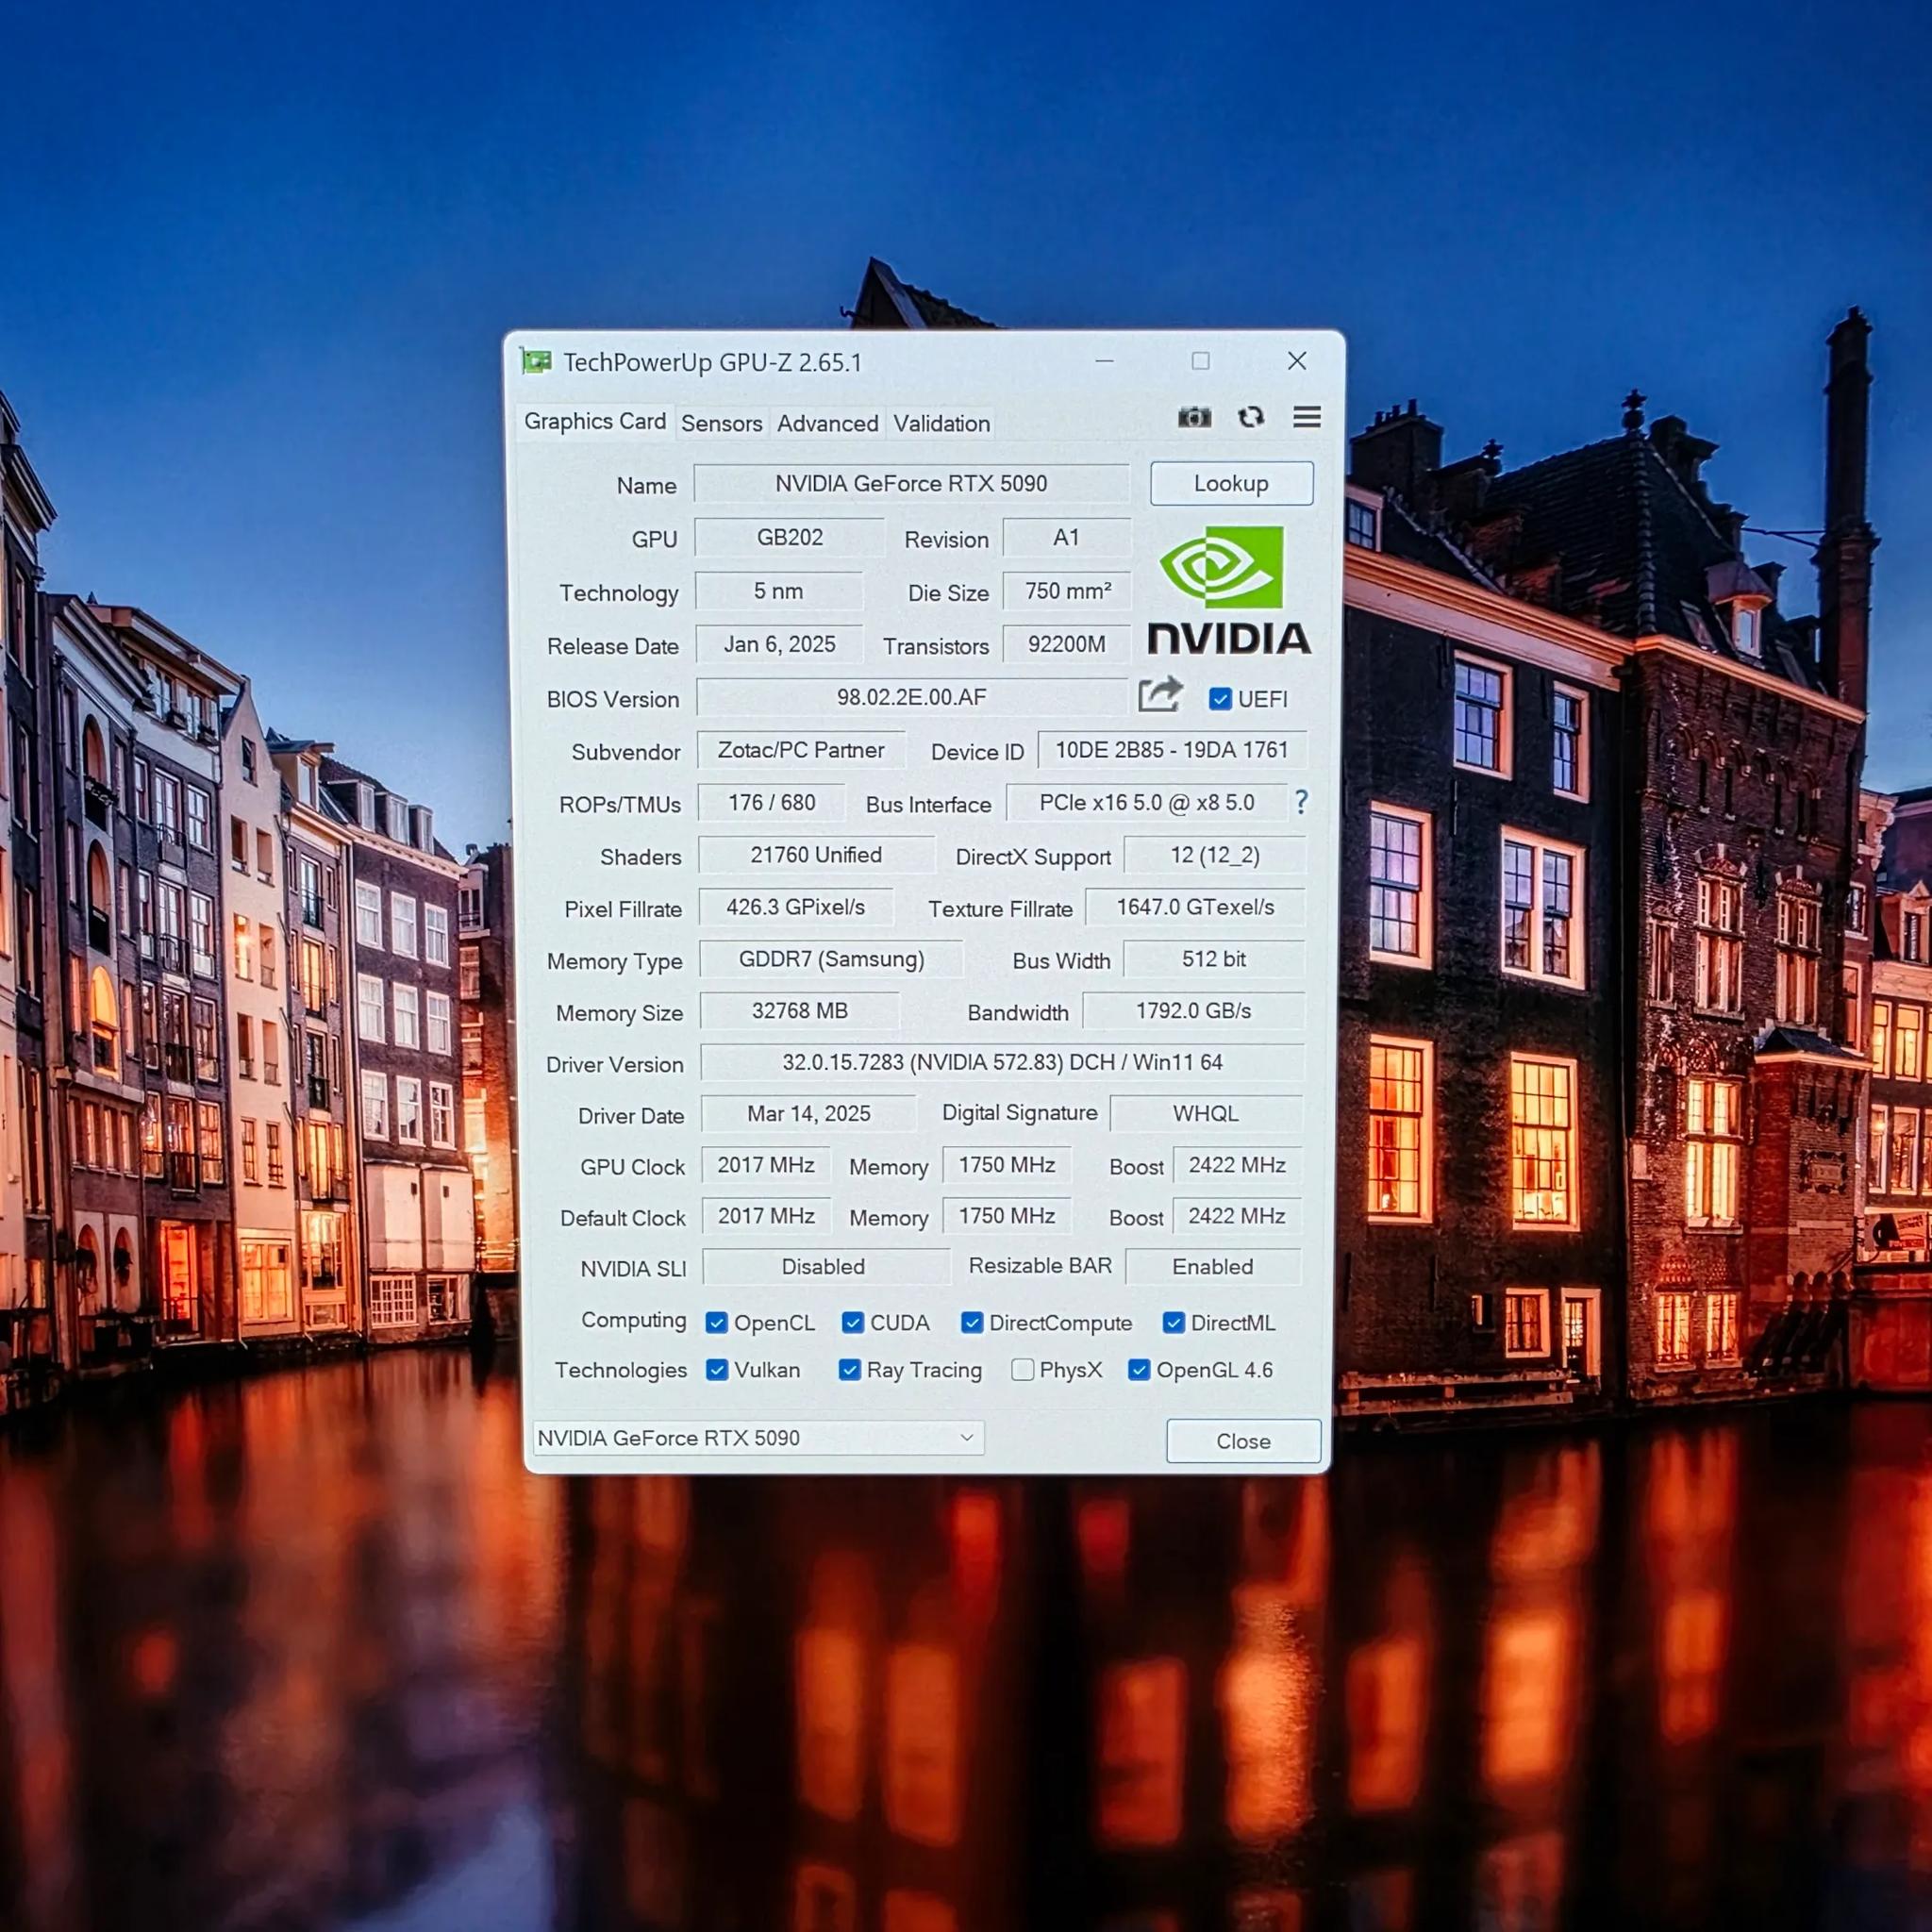Click the Pixel Fillrate field 426.3 GPixel/s
This screenshot has width=1932, height=1932.
point(795,907)
